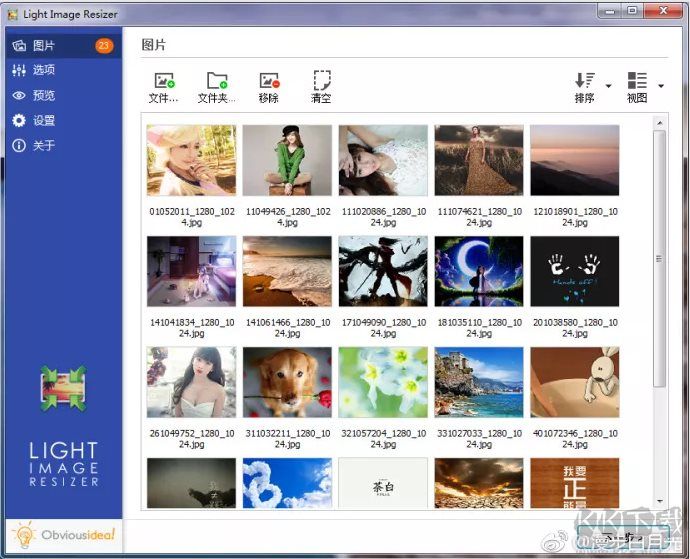The width and height of the screenshot is (690, 559).
Task: Click the view mode icon
Action: pos(637,82)
